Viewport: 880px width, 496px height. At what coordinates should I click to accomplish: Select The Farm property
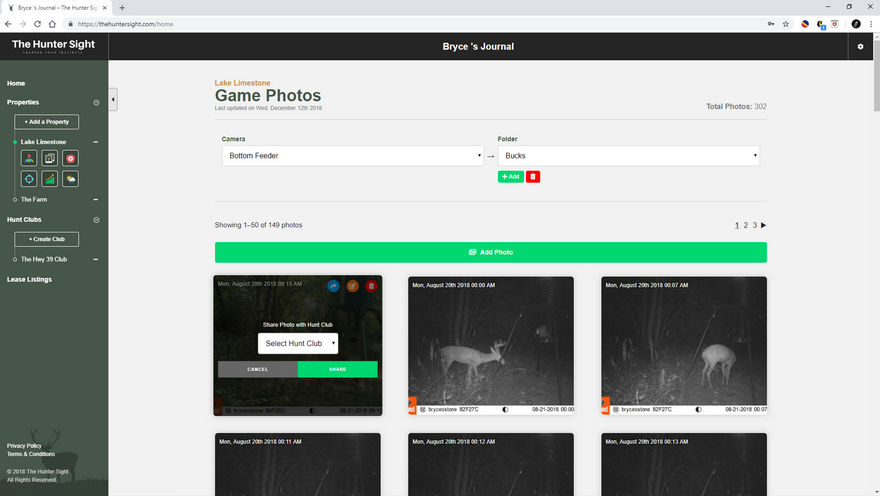point(34,200)
